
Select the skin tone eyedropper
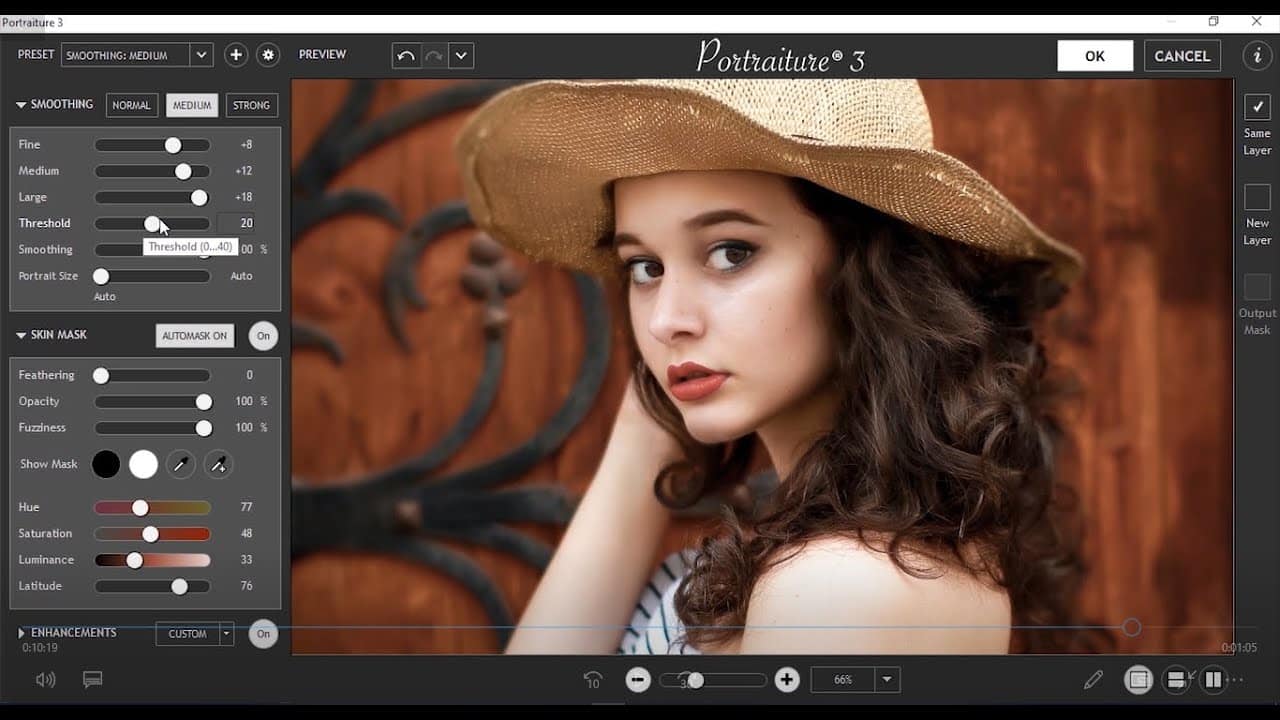181,464
